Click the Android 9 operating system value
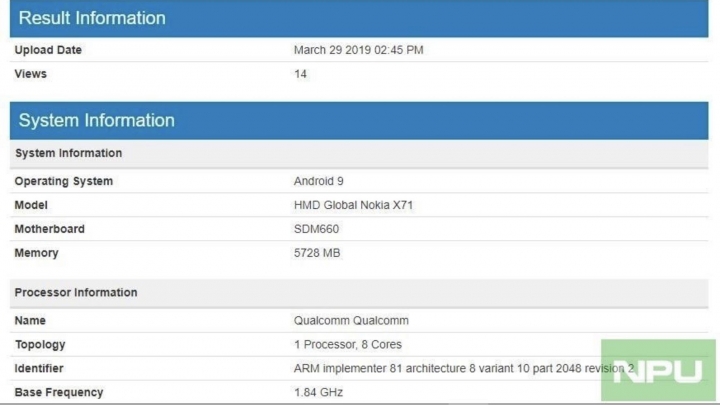The height and width of the screenshot is (405, 720). click(319, 181)
